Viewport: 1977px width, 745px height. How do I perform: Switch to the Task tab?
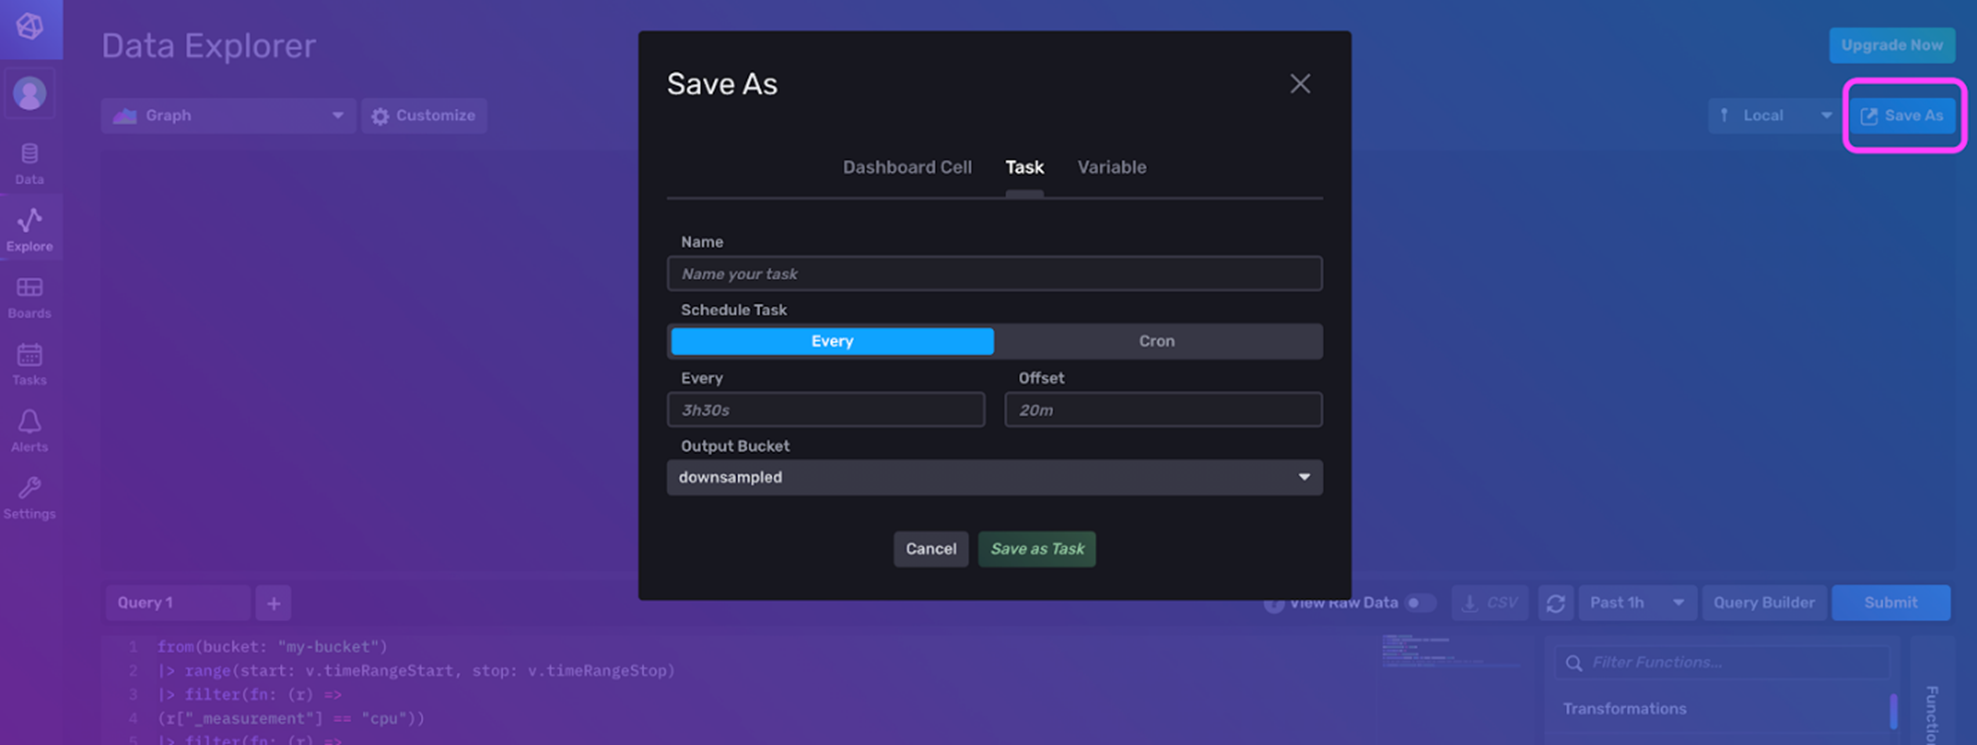1024,167
